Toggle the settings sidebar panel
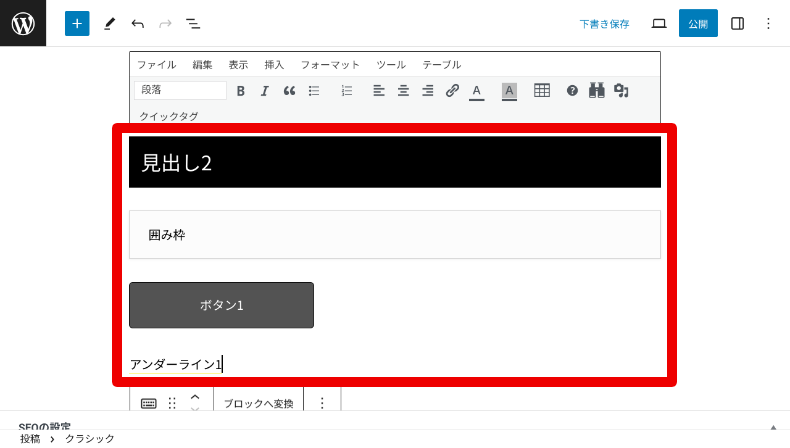Image resolution: width=790 pixels, height=448 pixels. coord(738,24)
